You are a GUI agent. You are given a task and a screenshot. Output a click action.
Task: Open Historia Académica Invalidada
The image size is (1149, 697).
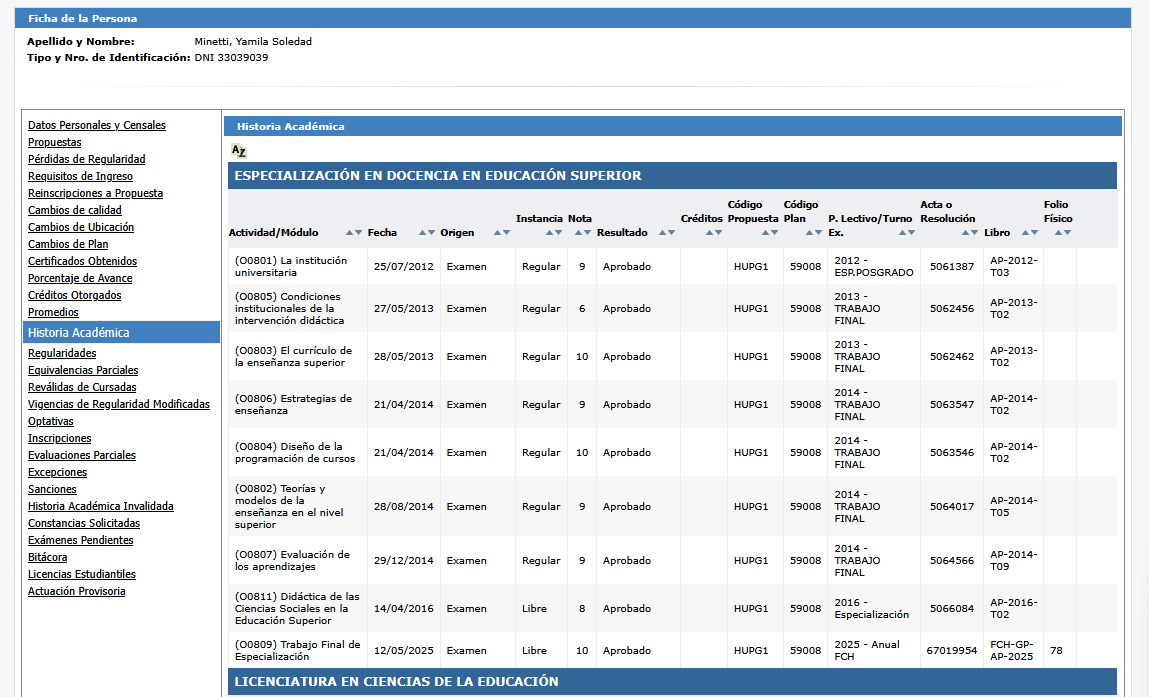coord(100,506)
